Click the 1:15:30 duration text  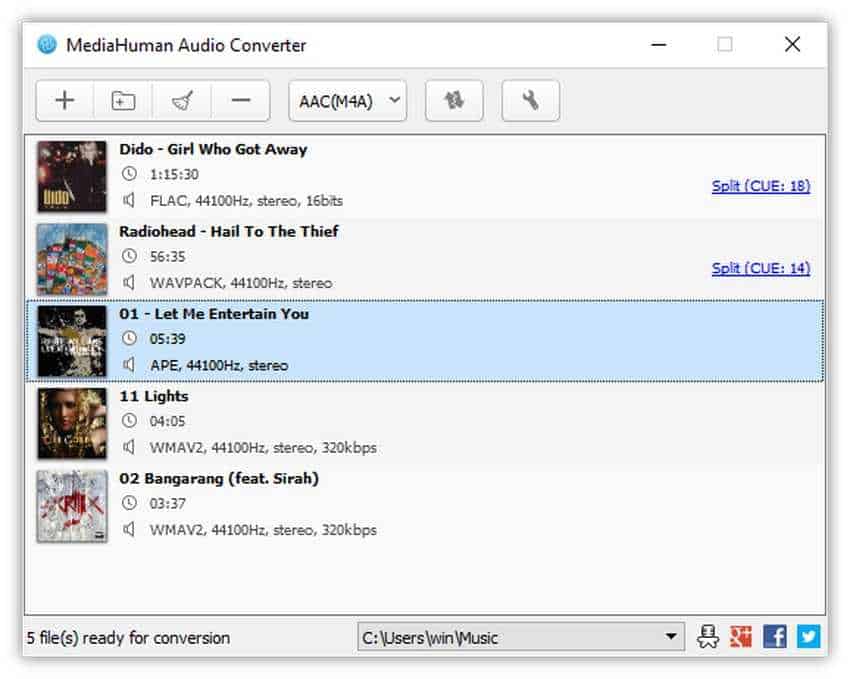[x=174, y=174]
